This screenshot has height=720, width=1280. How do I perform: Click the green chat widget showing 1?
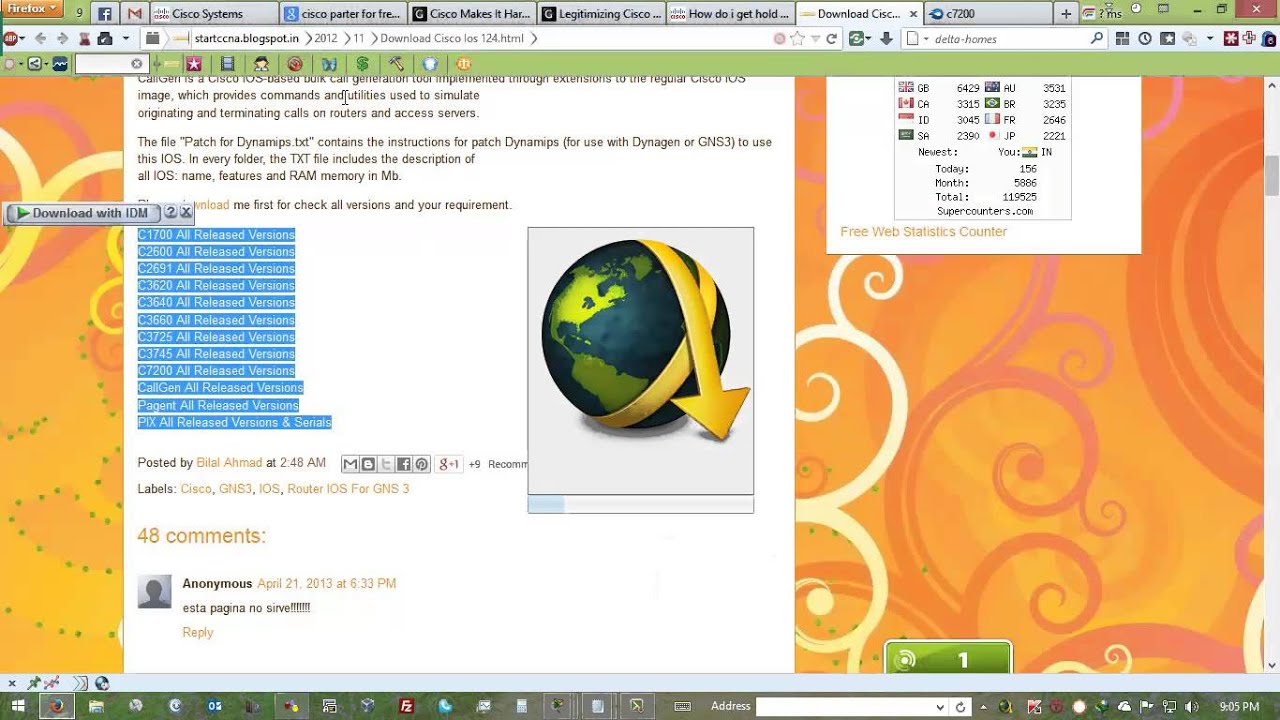(948, 660)
